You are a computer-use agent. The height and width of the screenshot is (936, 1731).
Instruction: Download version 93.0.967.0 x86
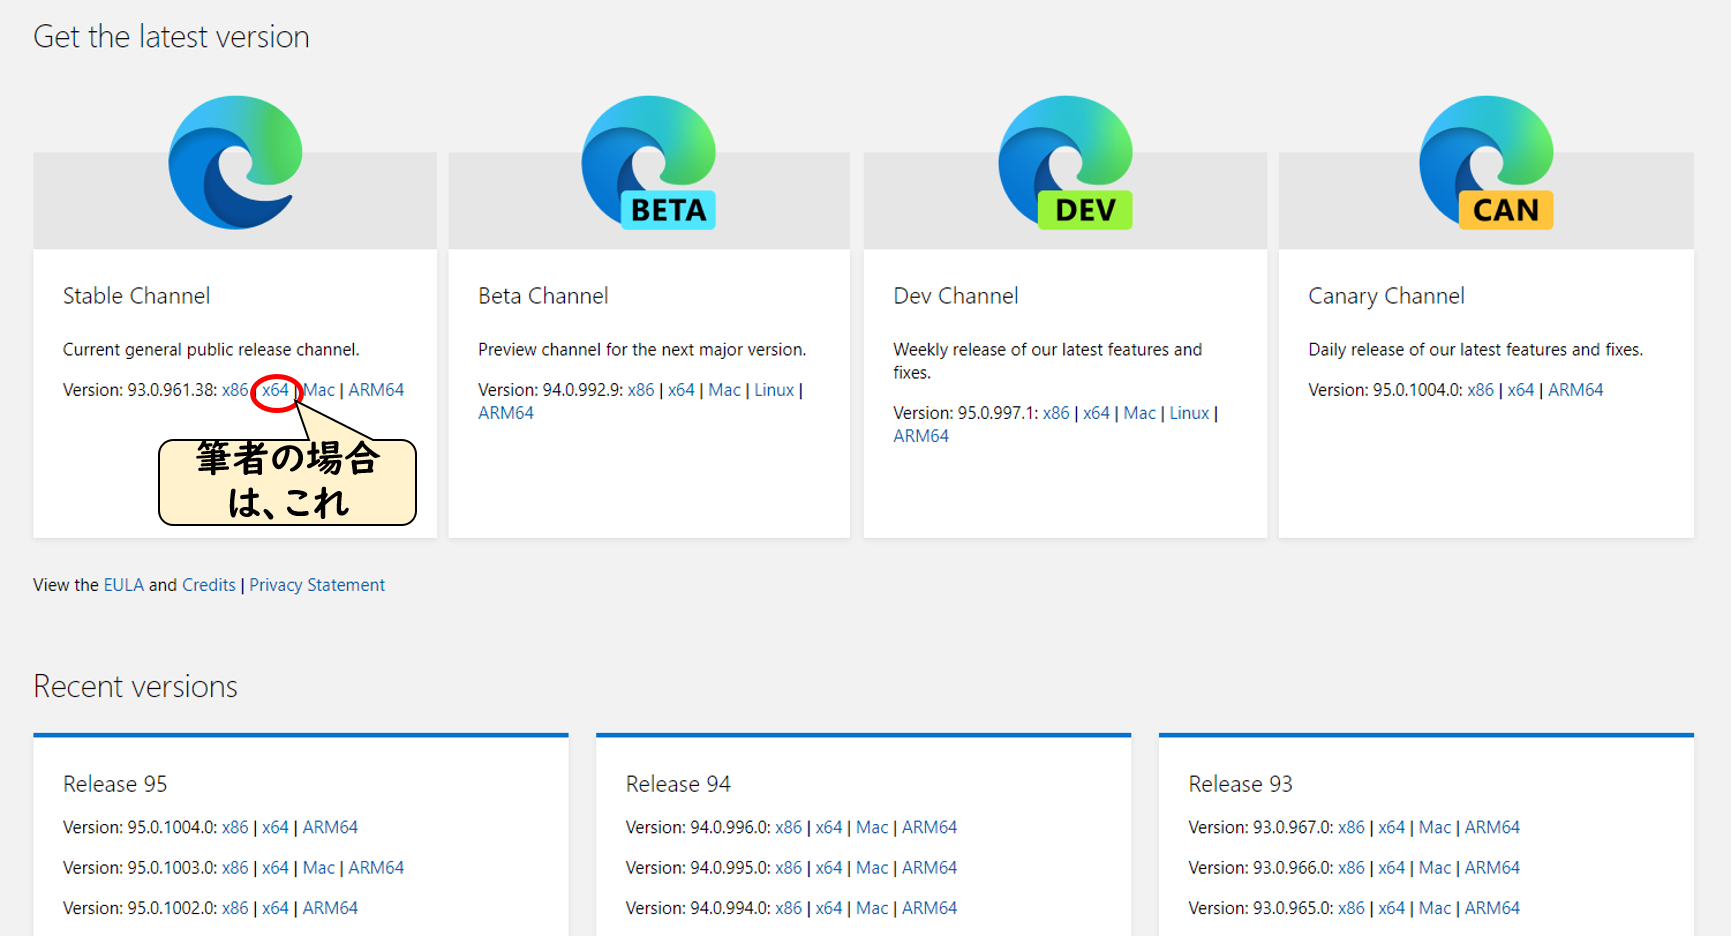[x=1352, y=827]
